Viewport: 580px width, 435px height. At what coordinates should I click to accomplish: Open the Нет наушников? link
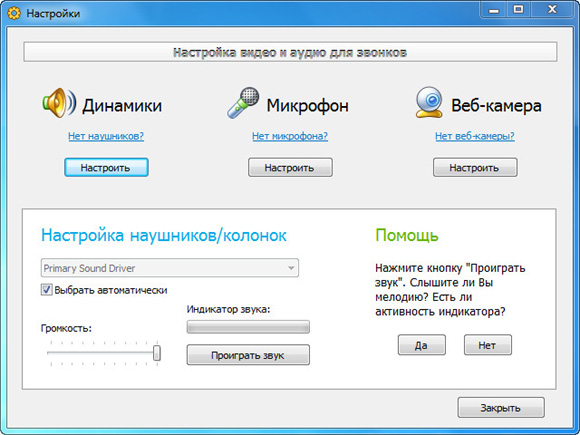pyautogui.click(x=106, y=136)
